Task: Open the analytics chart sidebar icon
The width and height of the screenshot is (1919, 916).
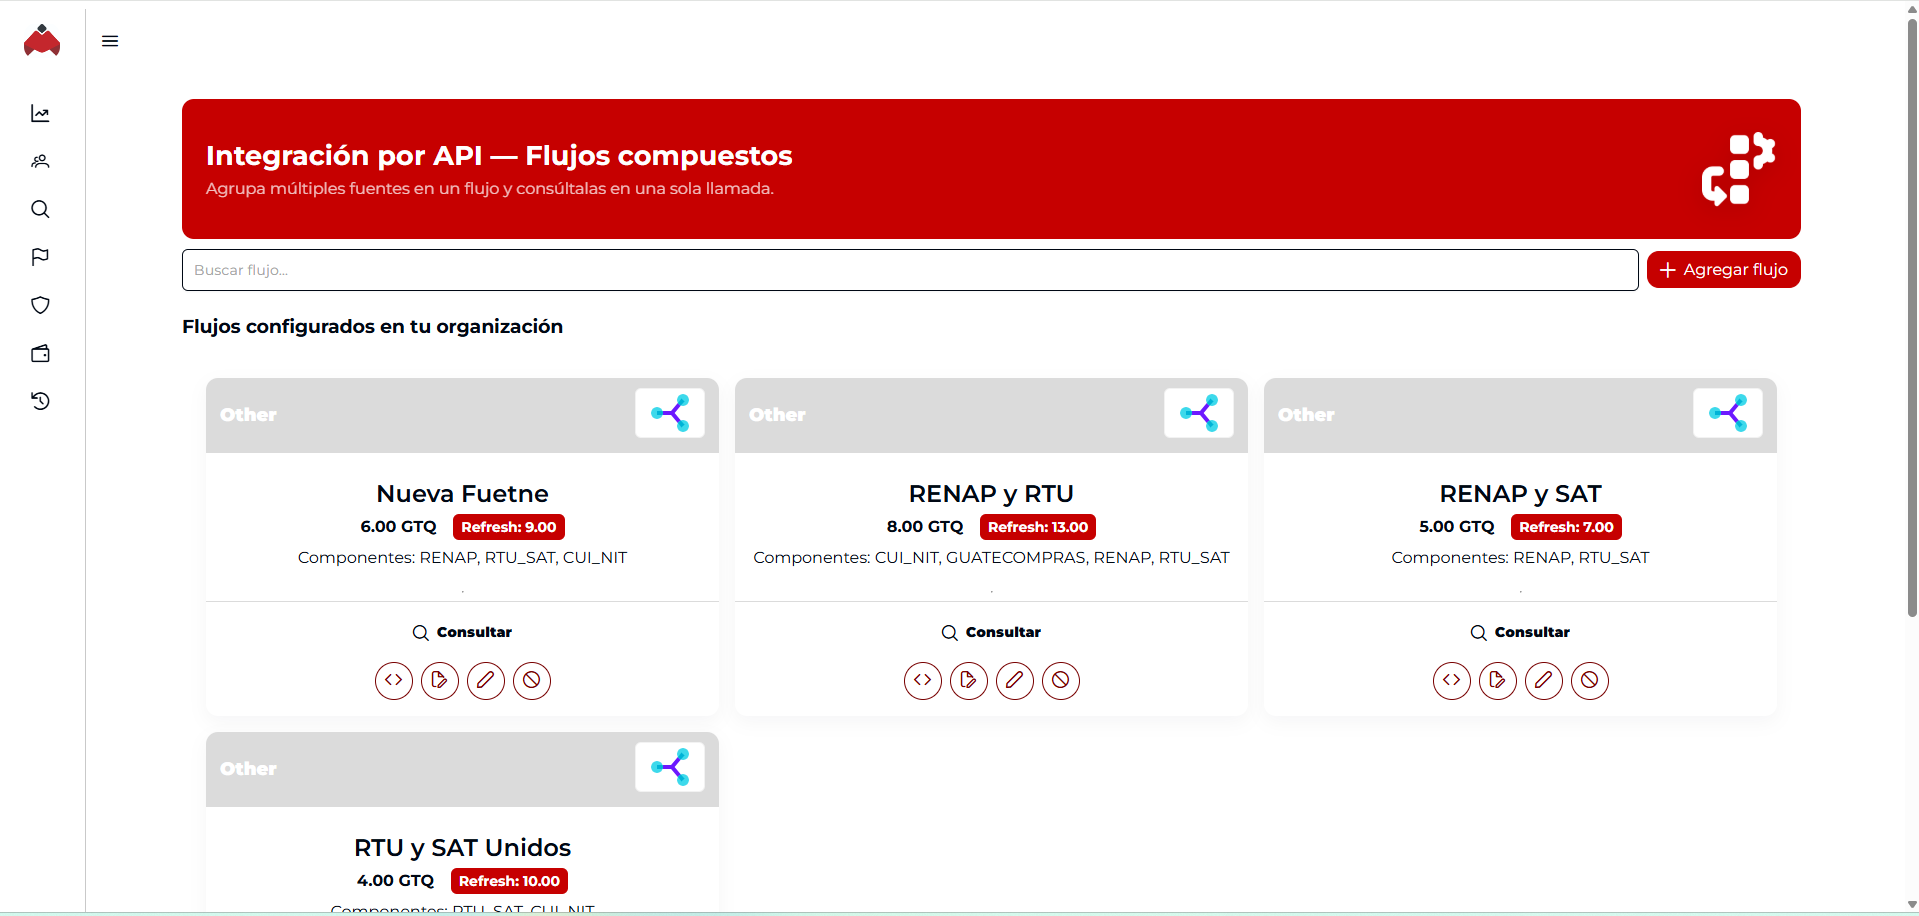Action: pyautogui.click(x=40, y=113)
